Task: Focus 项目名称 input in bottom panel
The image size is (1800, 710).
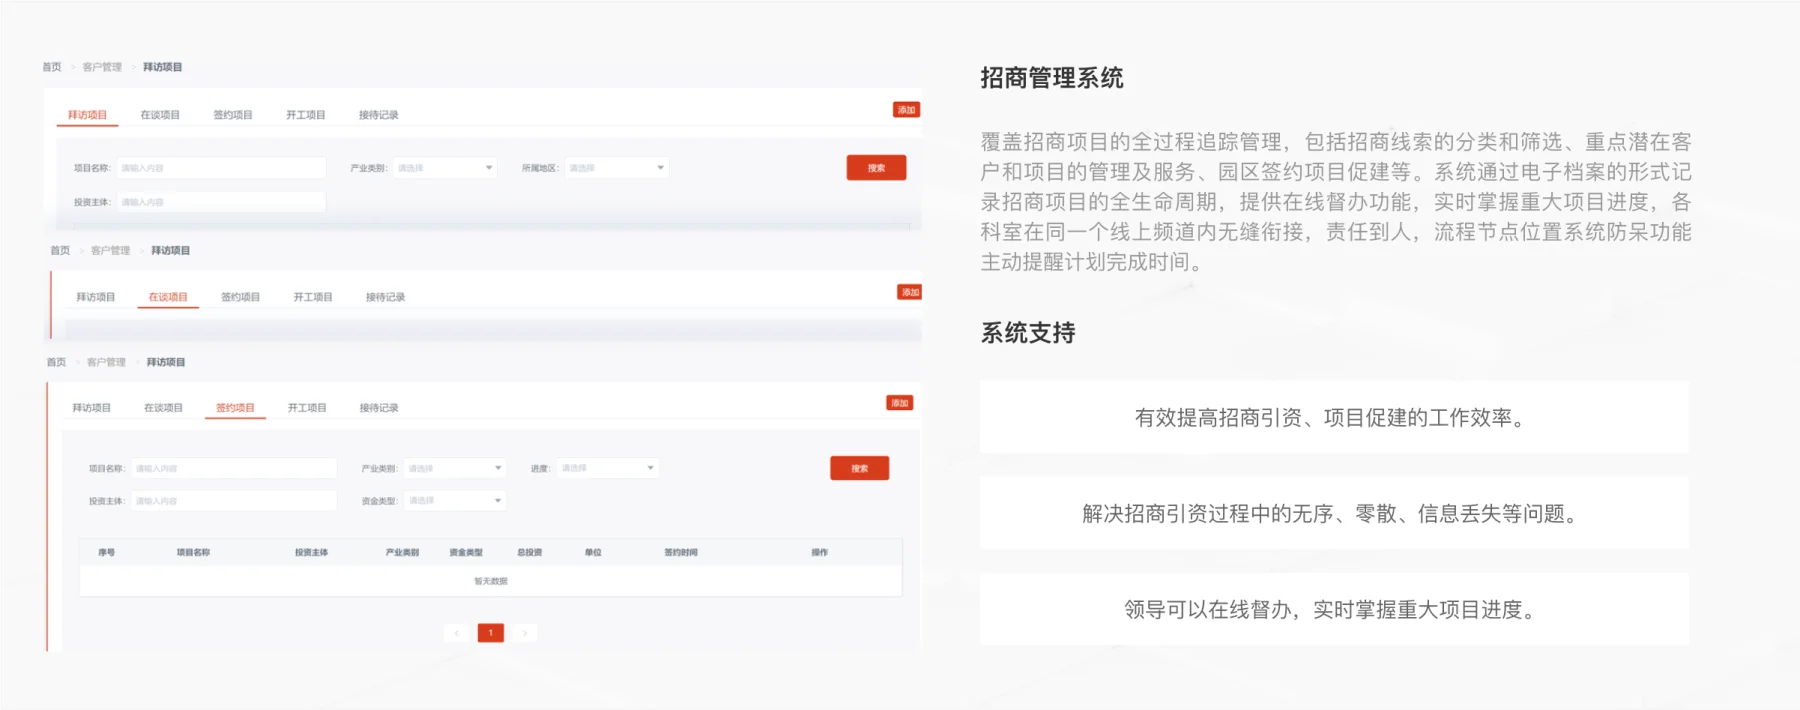Action: [234, 468]
